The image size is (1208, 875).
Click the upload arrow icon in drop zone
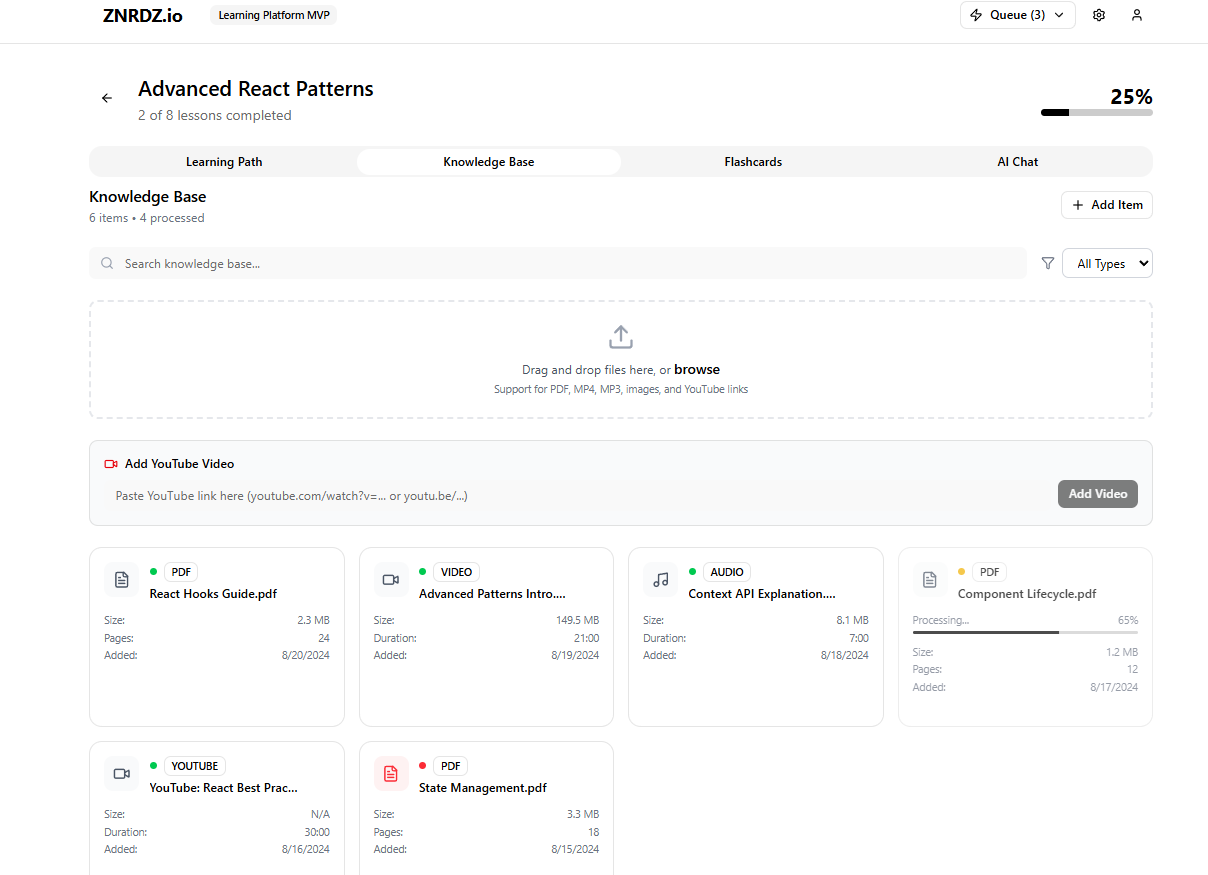coord(621,337)
